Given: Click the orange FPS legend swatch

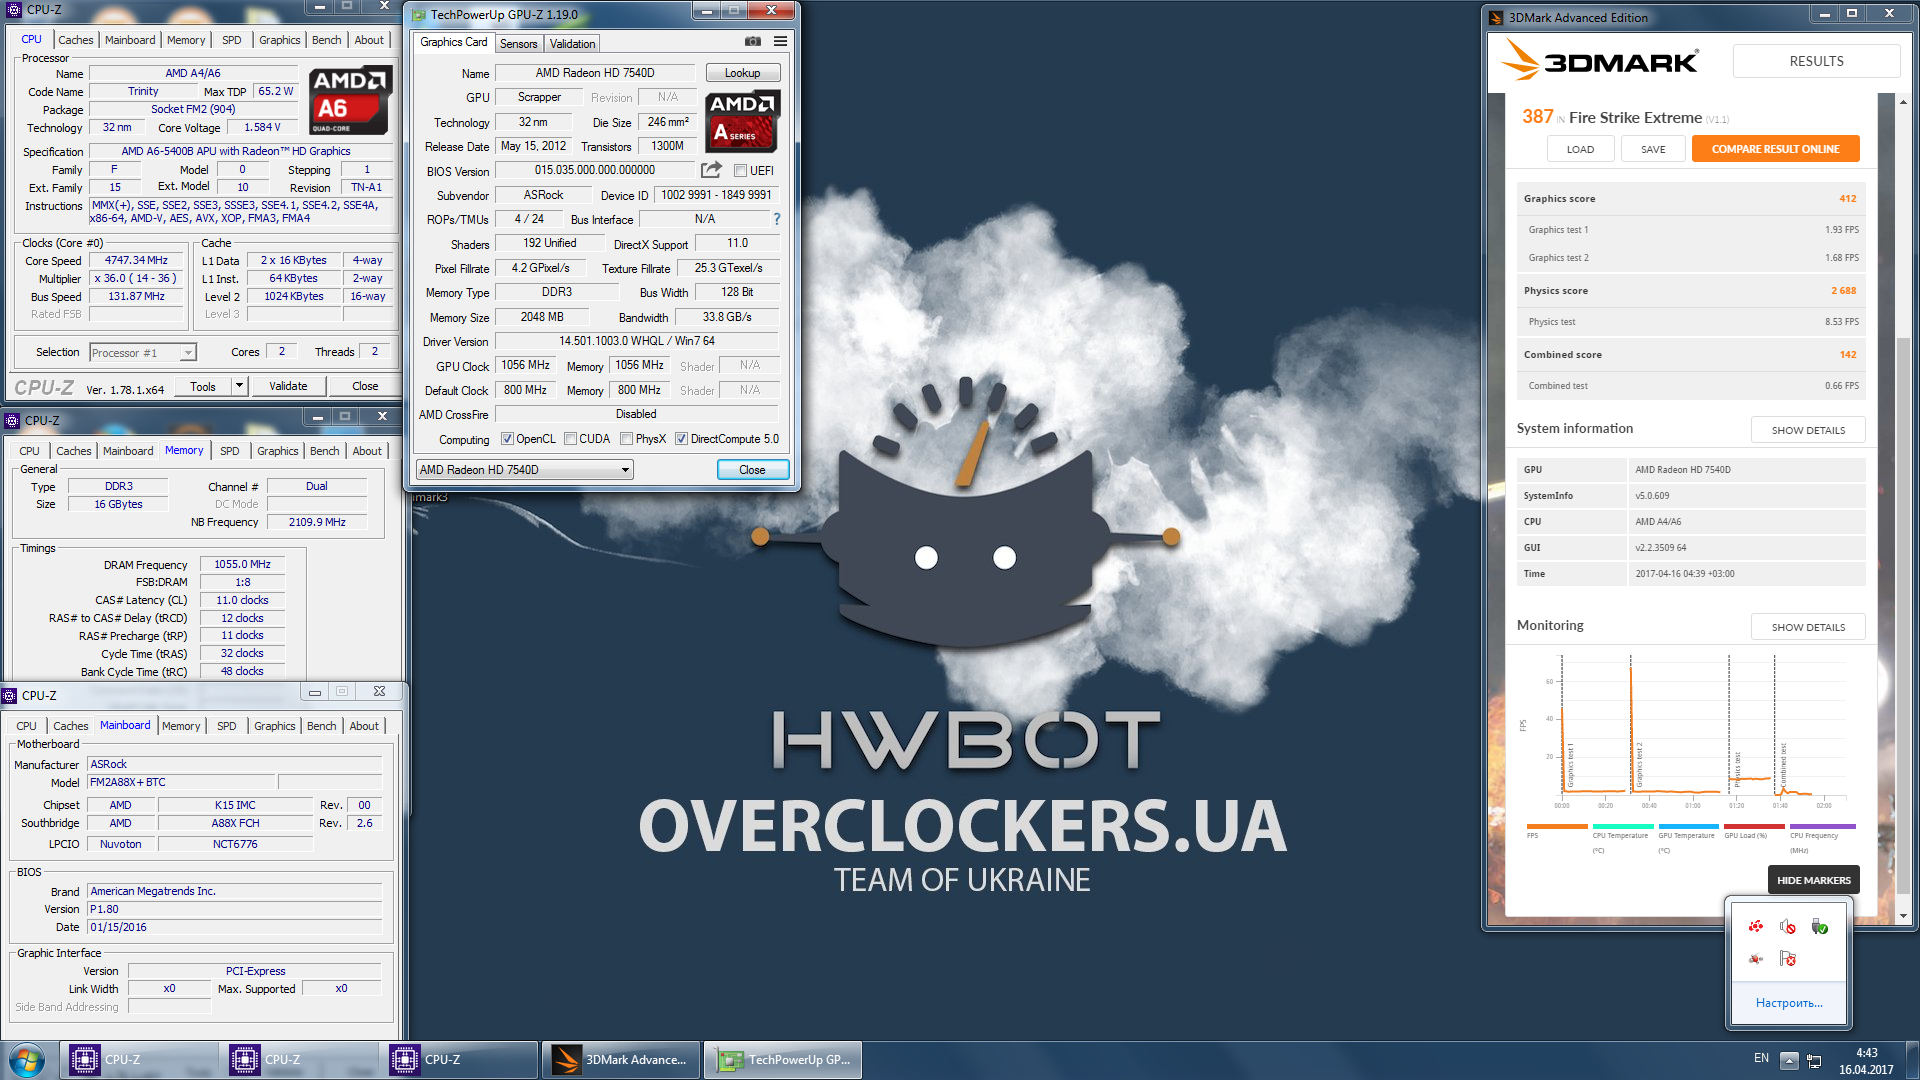Looking at the screenshot, I should [x=1556, y=826].
